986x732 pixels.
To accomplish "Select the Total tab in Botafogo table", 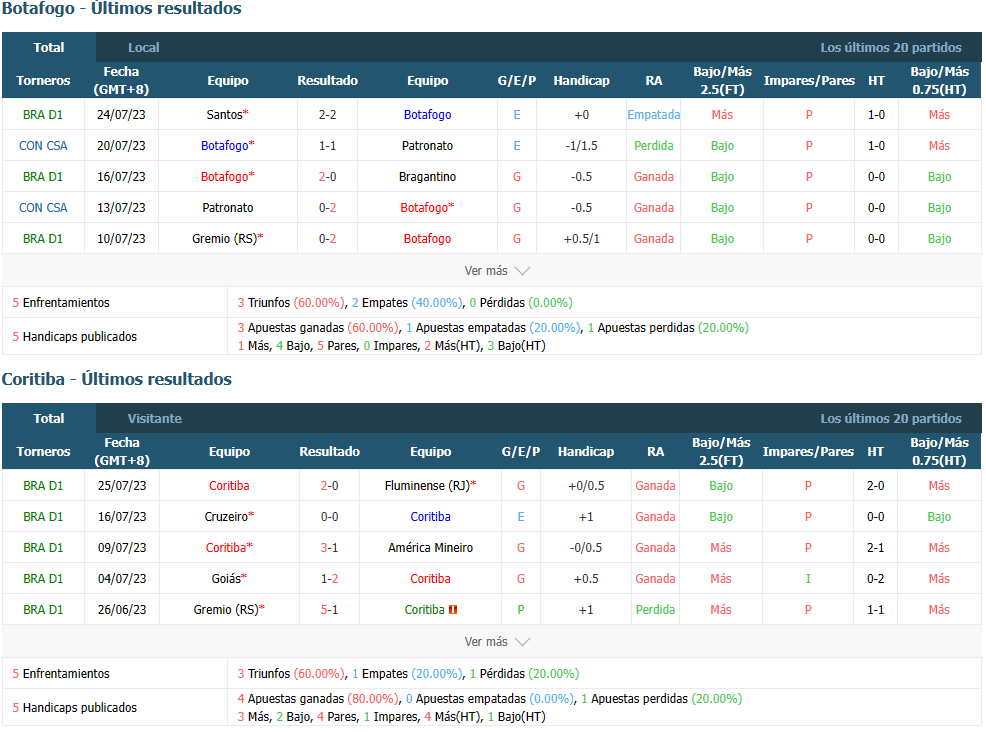I will pos(48,48).
